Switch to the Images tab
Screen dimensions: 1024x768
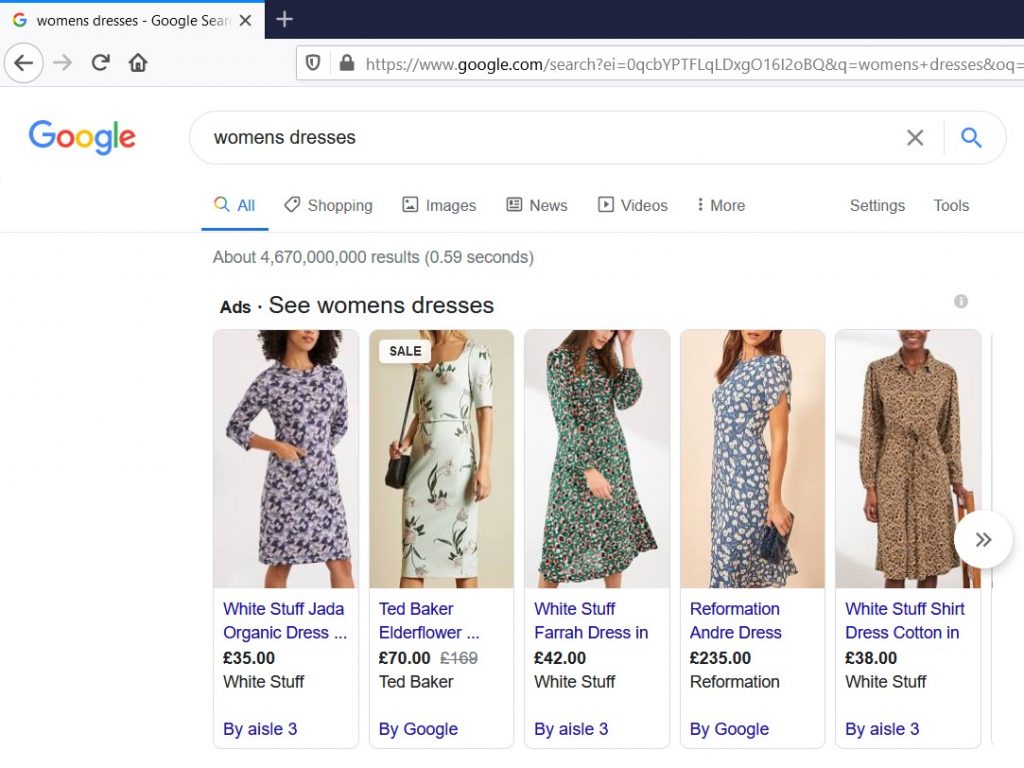439,205
